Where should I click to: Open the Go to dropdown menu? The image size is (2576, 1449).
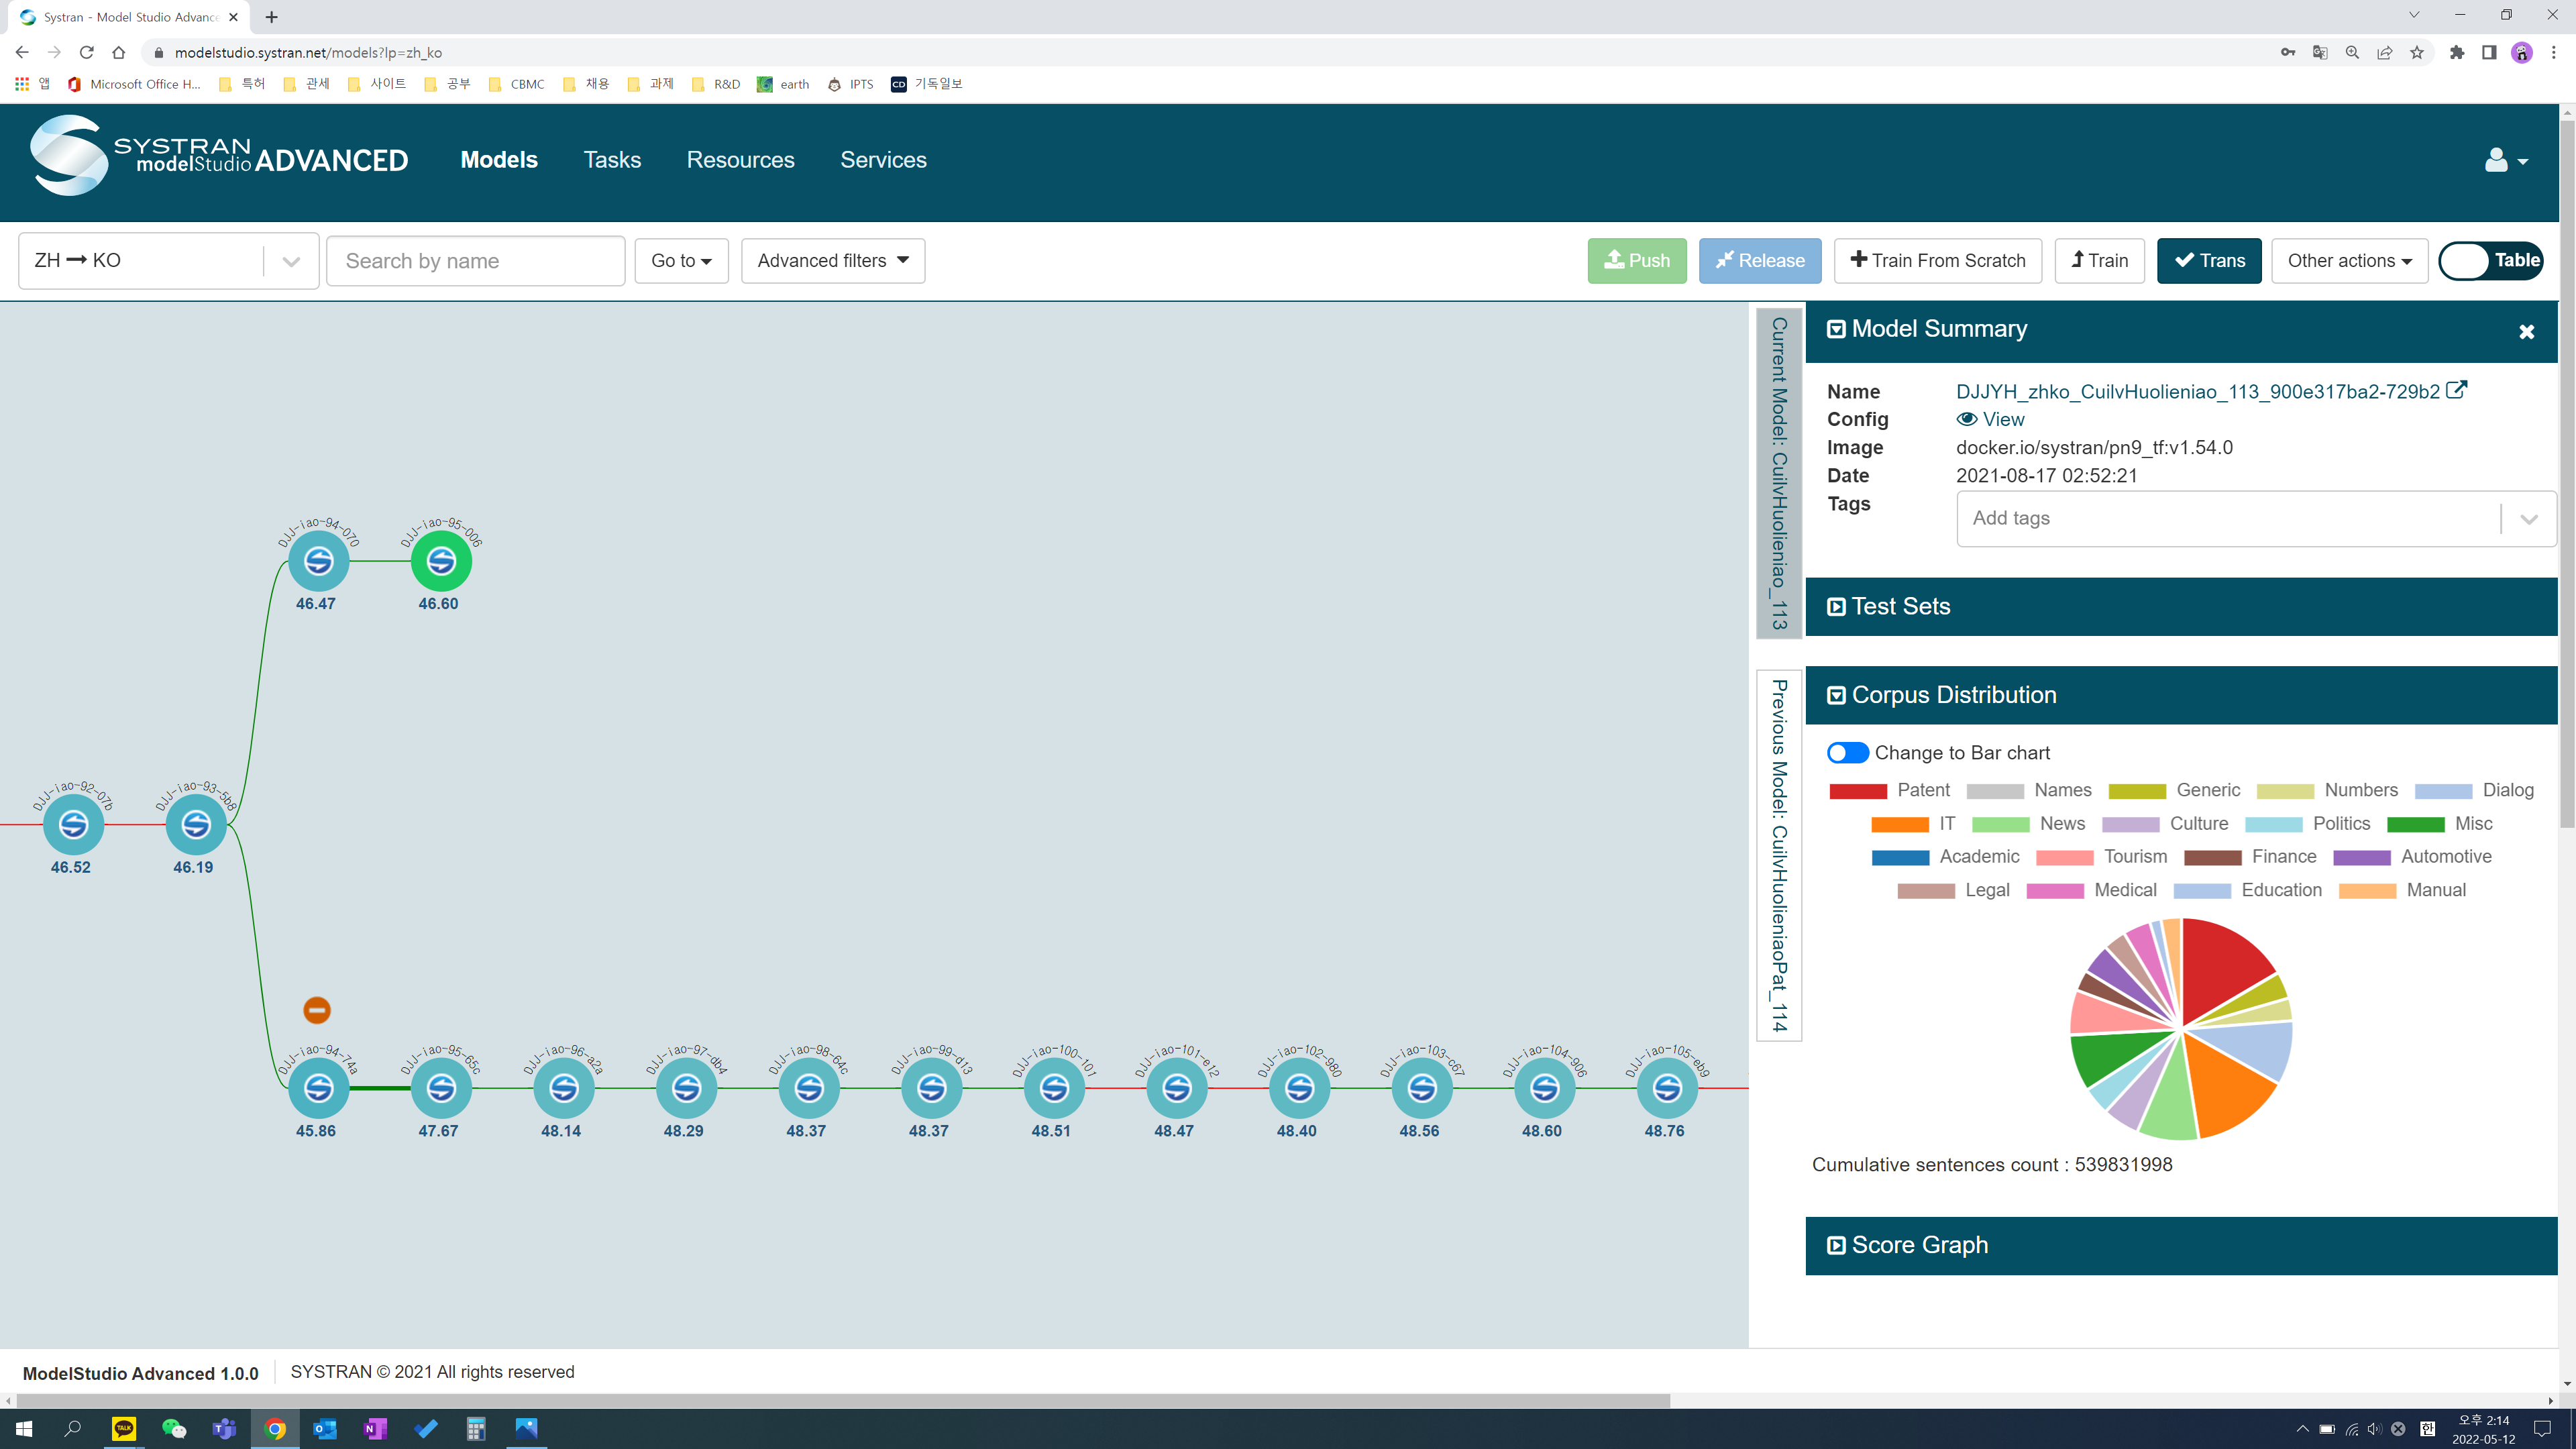[680, 260]
